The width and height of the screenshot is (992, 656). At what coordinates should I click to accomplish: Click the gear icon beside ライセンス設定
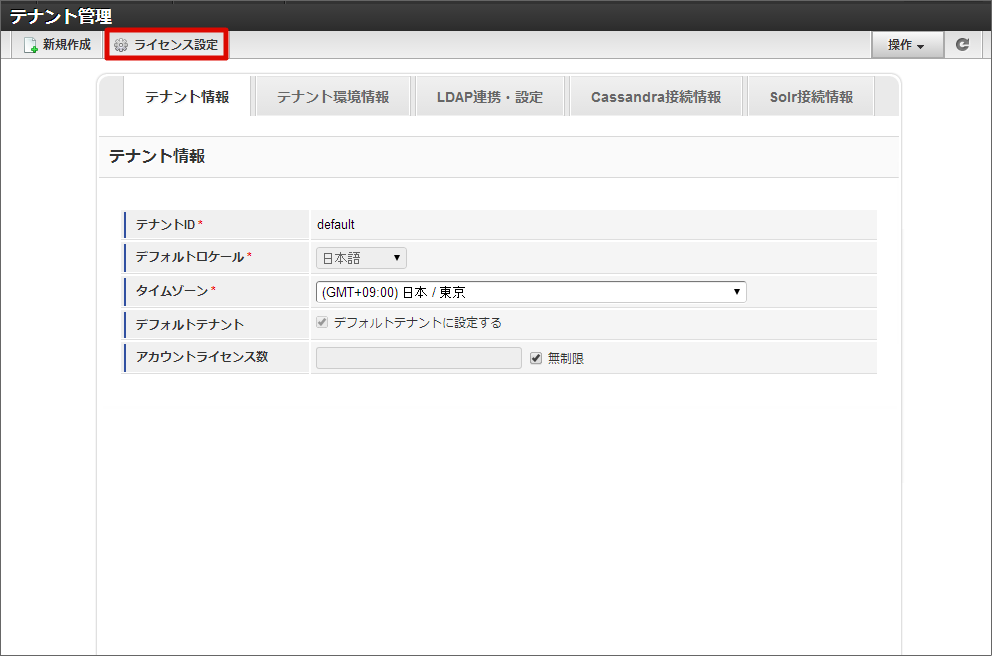tap(121, 45)
